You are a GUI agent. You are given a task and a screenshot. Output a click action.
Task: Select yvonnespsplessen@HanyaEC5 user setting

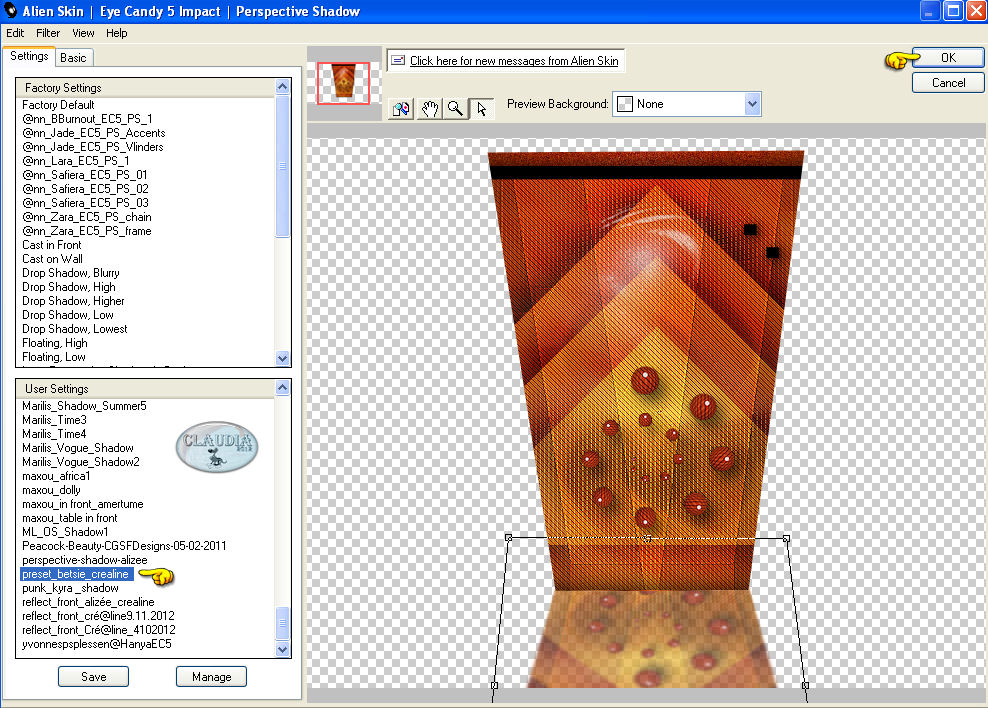pyautogui.click(x=96, y=644)
